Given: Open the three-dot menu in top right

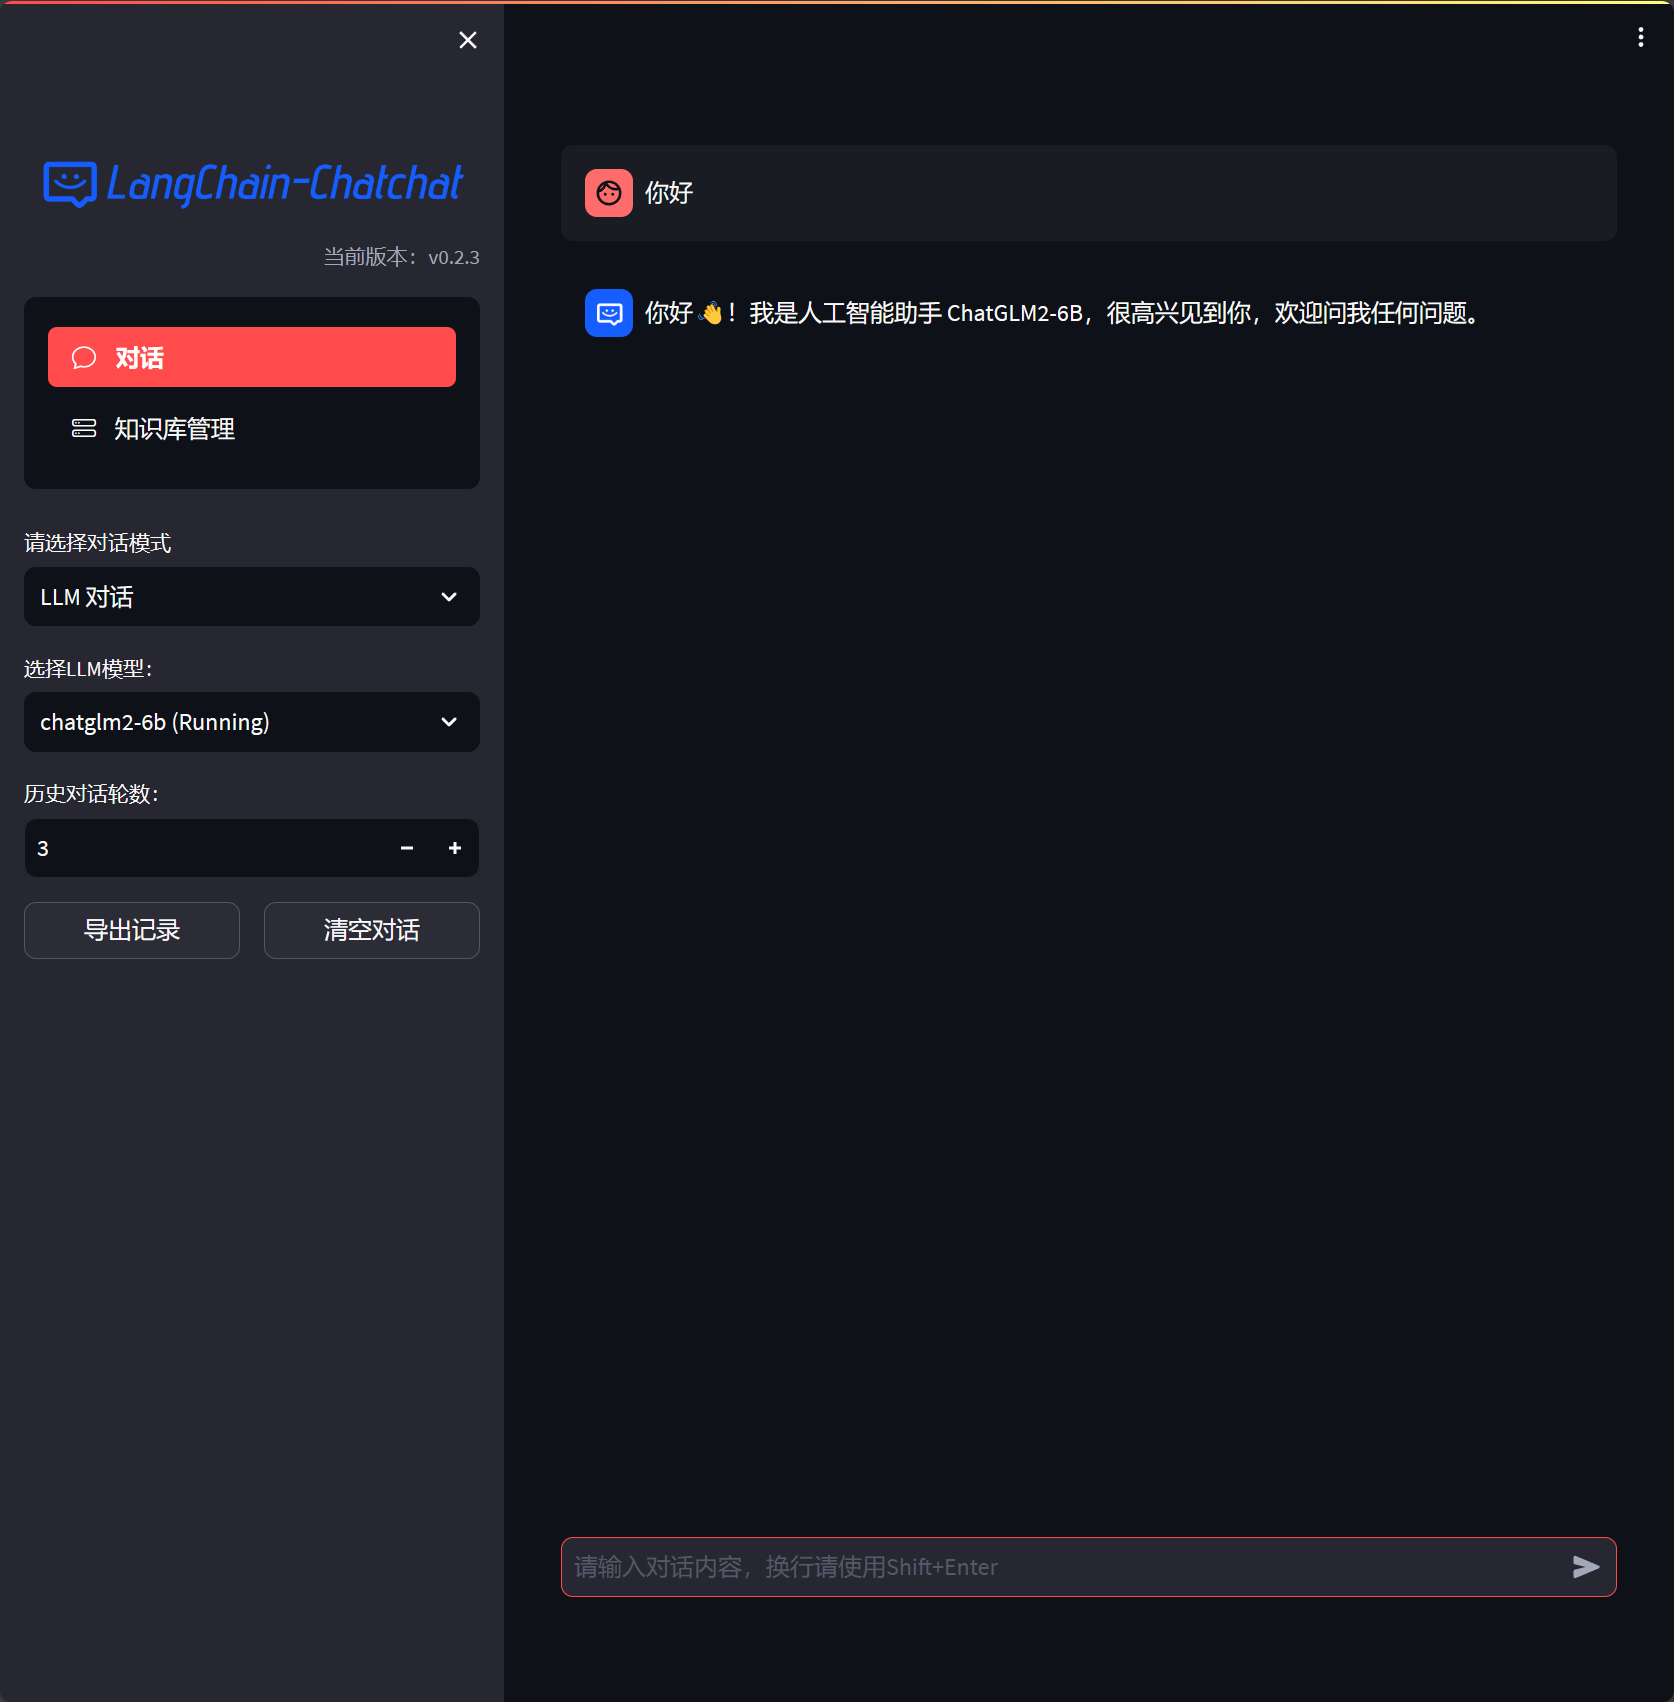Looking at the screenshot, I should tap(1640, 37).
